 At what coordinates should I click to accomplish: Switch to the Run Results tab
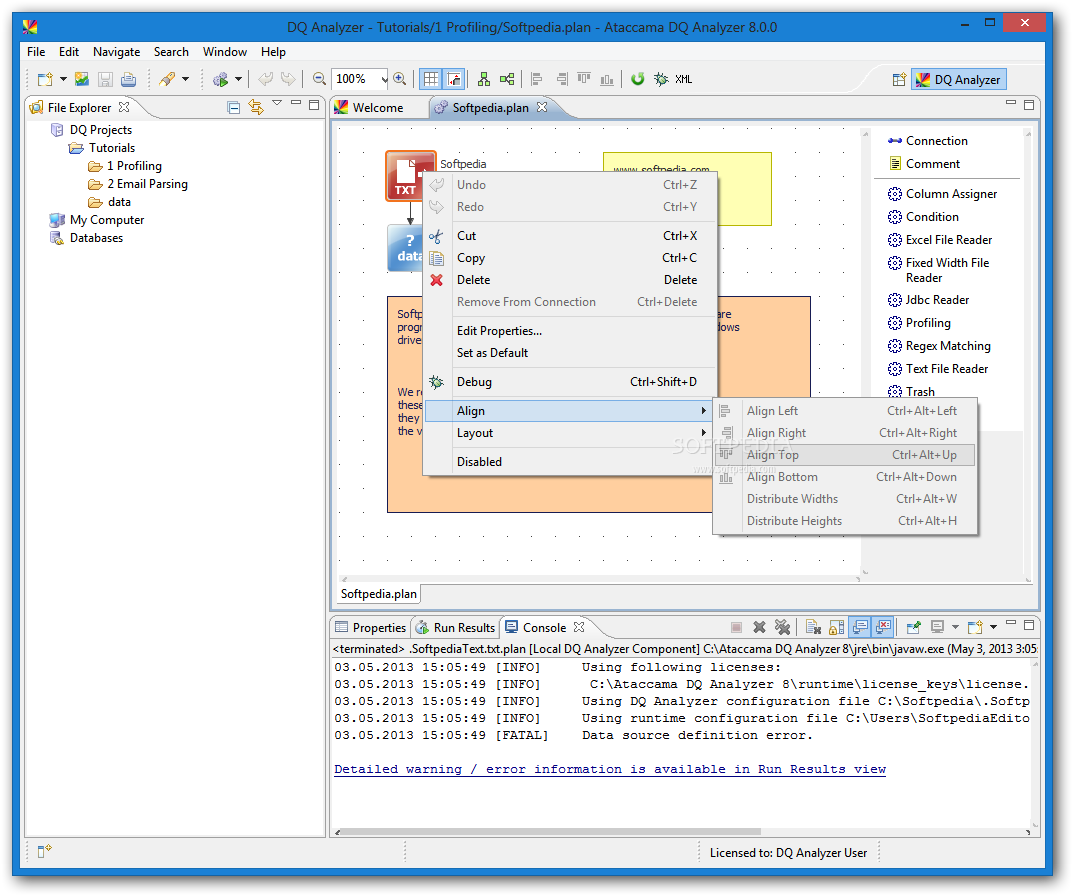point(455,628)
